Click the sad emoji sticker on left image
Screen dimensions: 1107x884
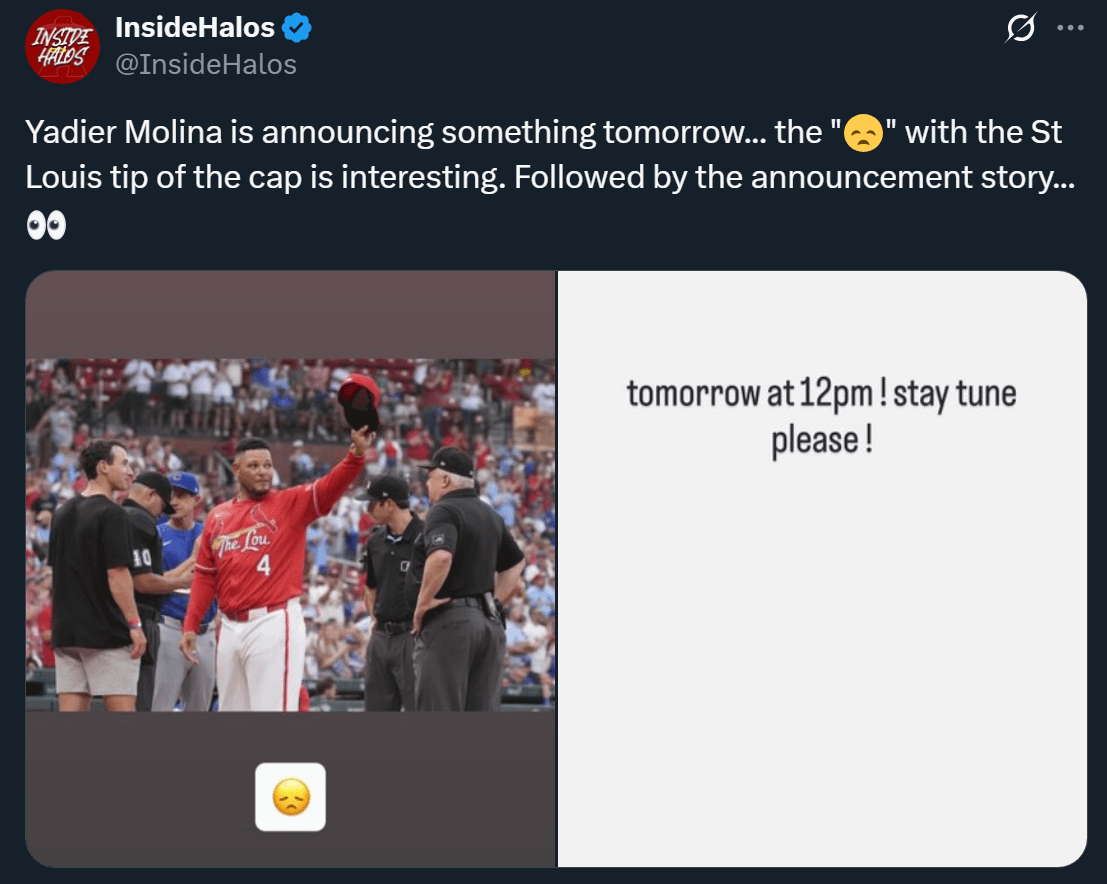click(290, 797)
